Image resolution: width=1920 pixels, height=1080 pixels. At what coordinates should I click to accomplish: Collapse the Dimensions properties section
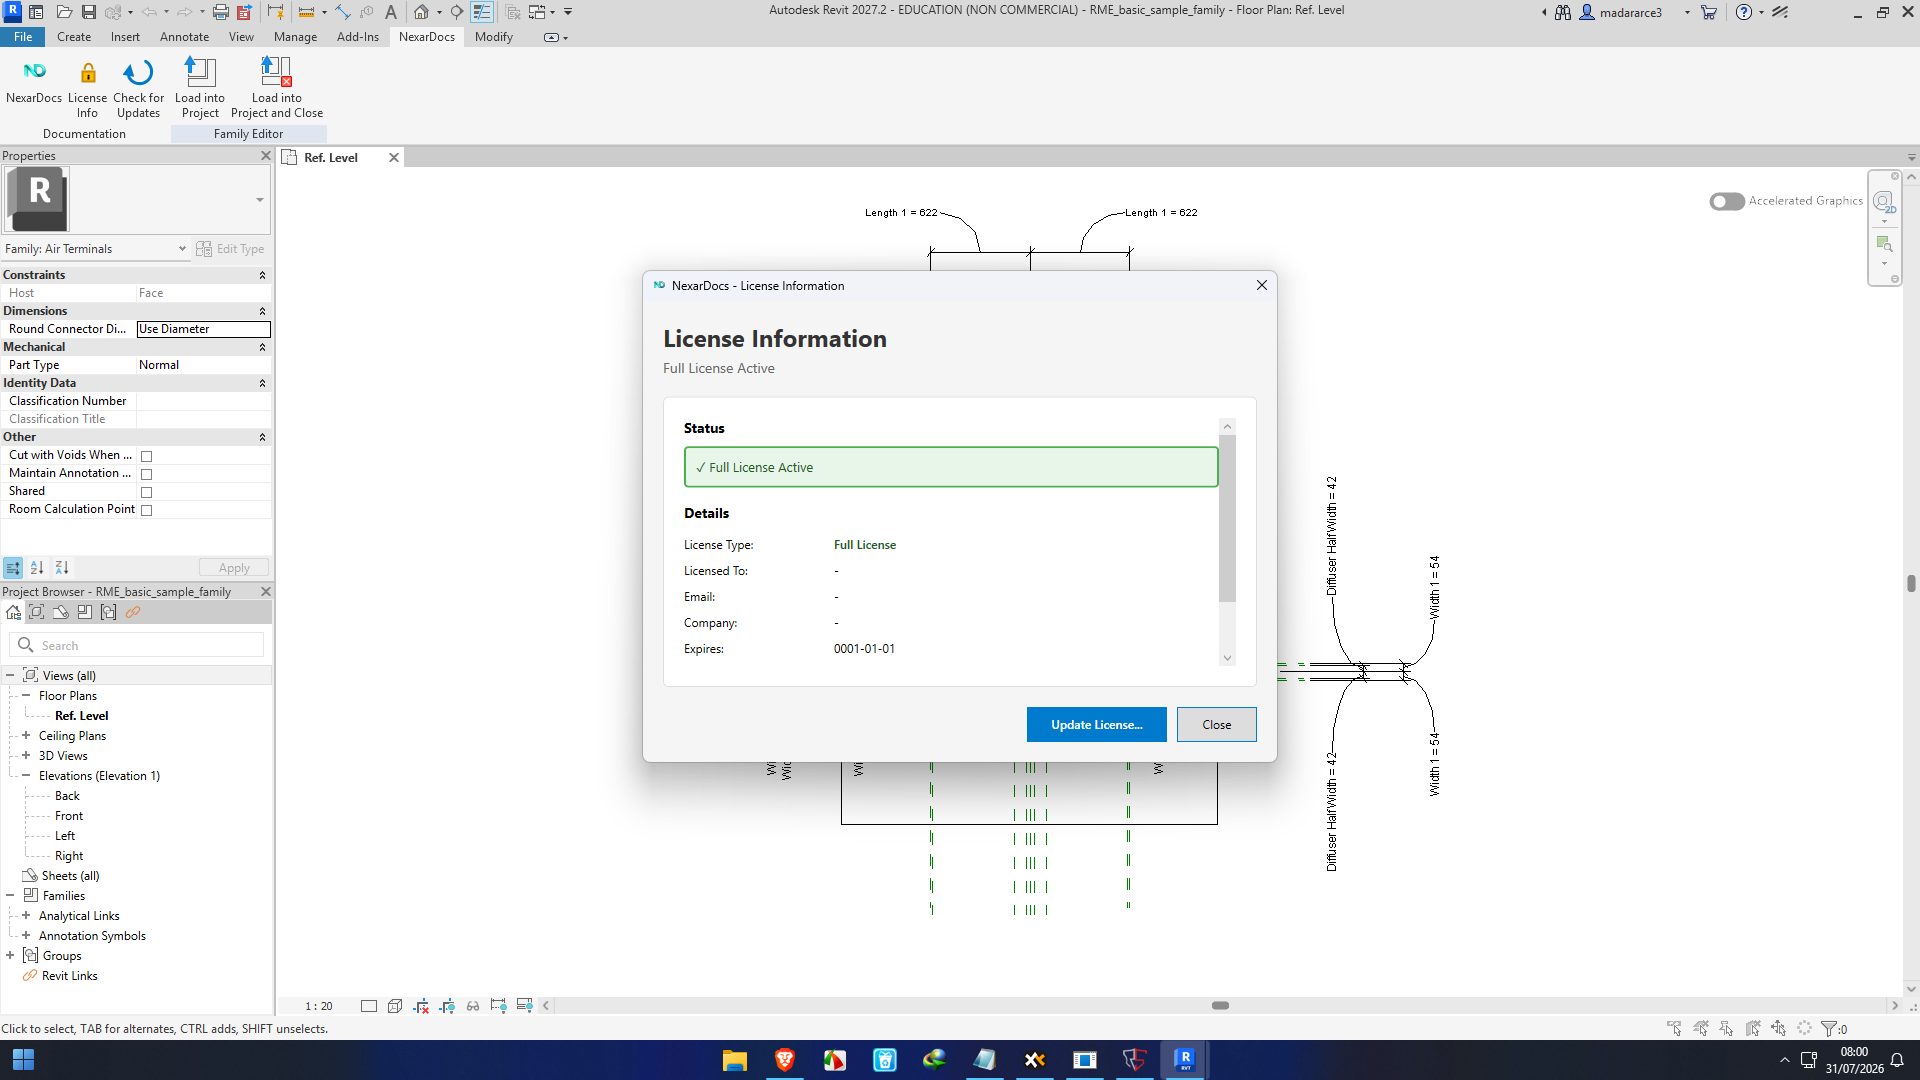(x=263, y=311)
